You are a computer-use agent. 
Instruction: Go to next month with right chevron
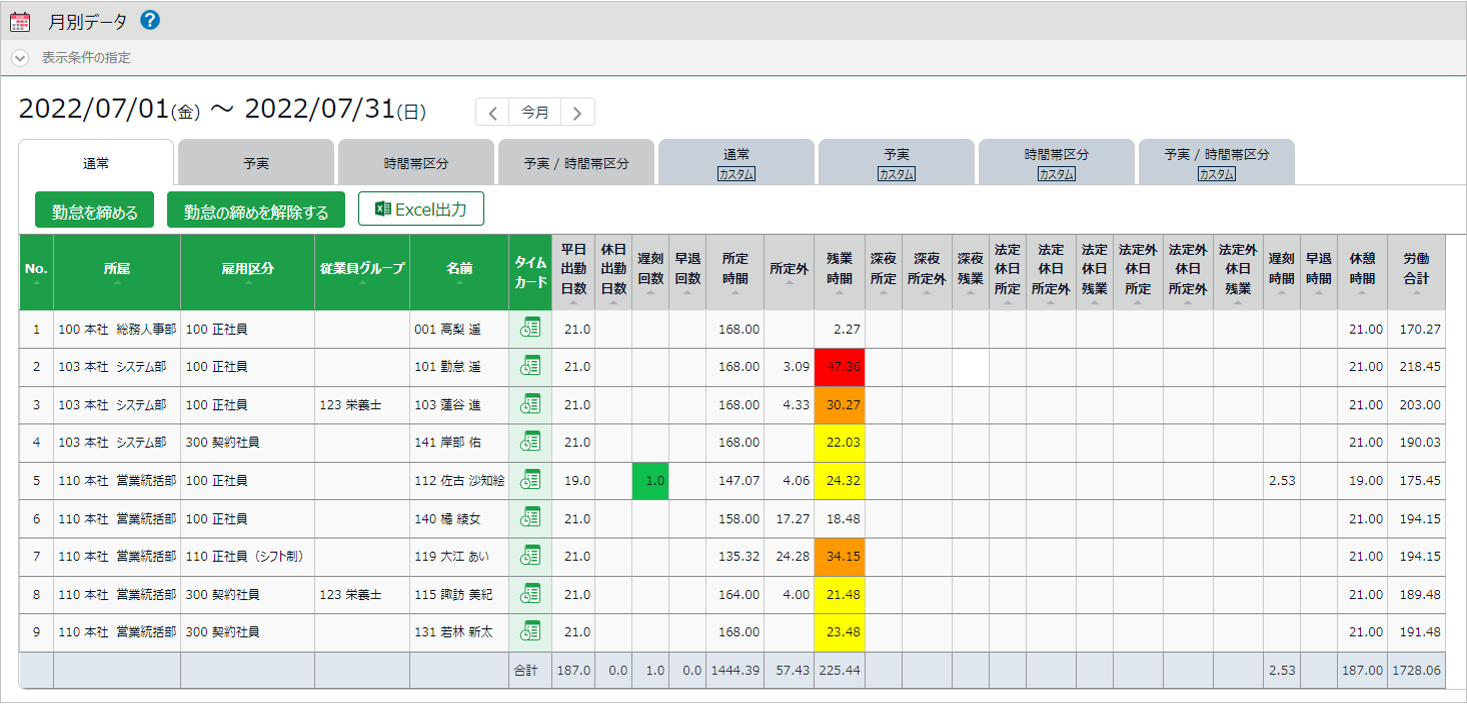pos(577,112)
